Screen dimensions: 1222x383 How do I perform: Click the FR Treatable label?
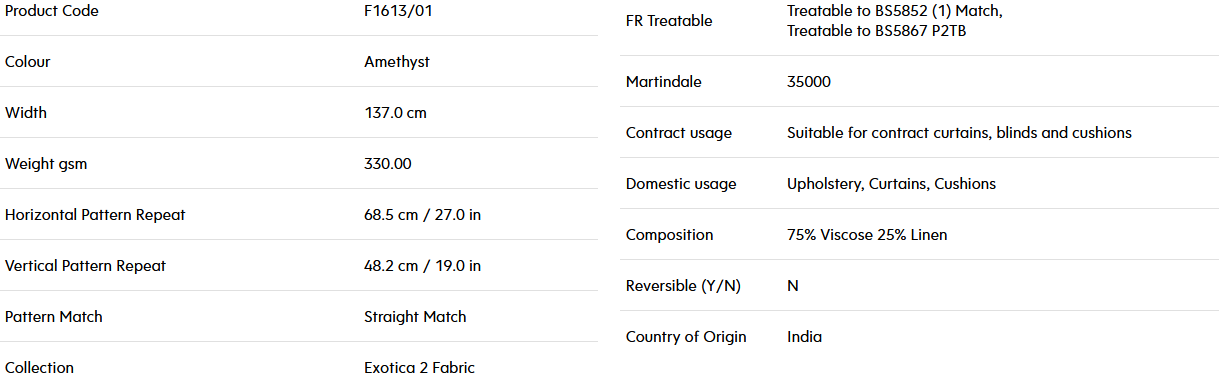[669, 21]
